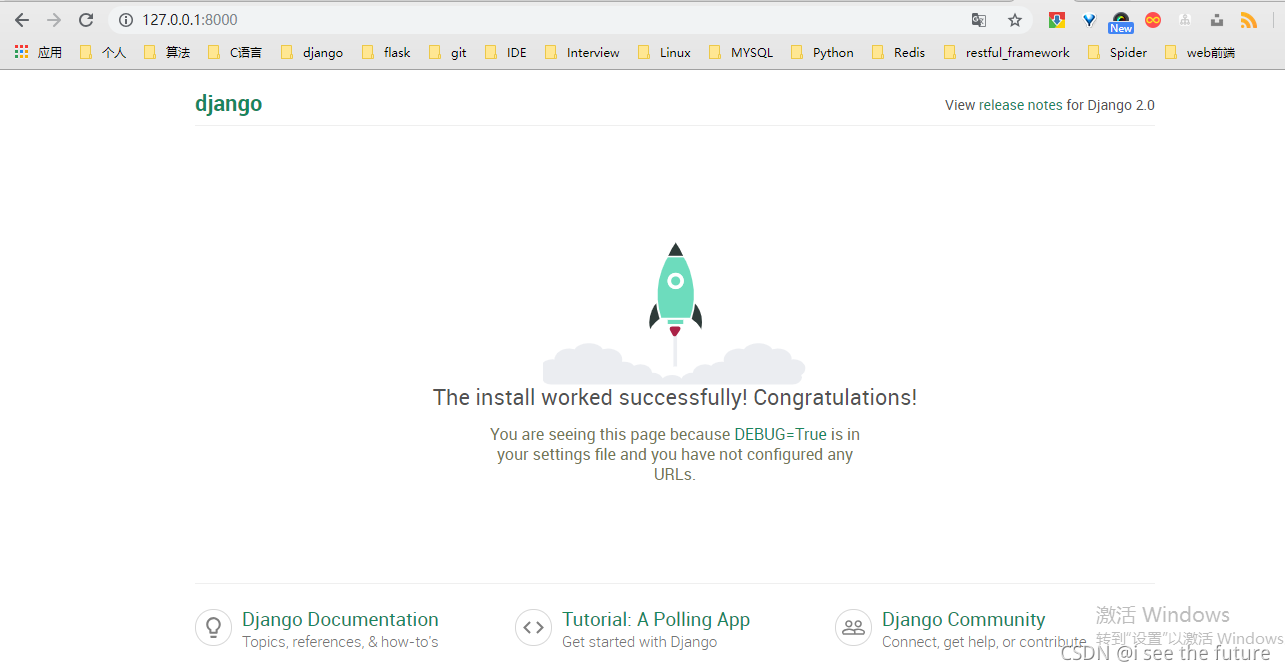The width and height of the screenshot is (1285, 671).
Task: Open the web前端 bookmark folder
Action: [1200, 52]
